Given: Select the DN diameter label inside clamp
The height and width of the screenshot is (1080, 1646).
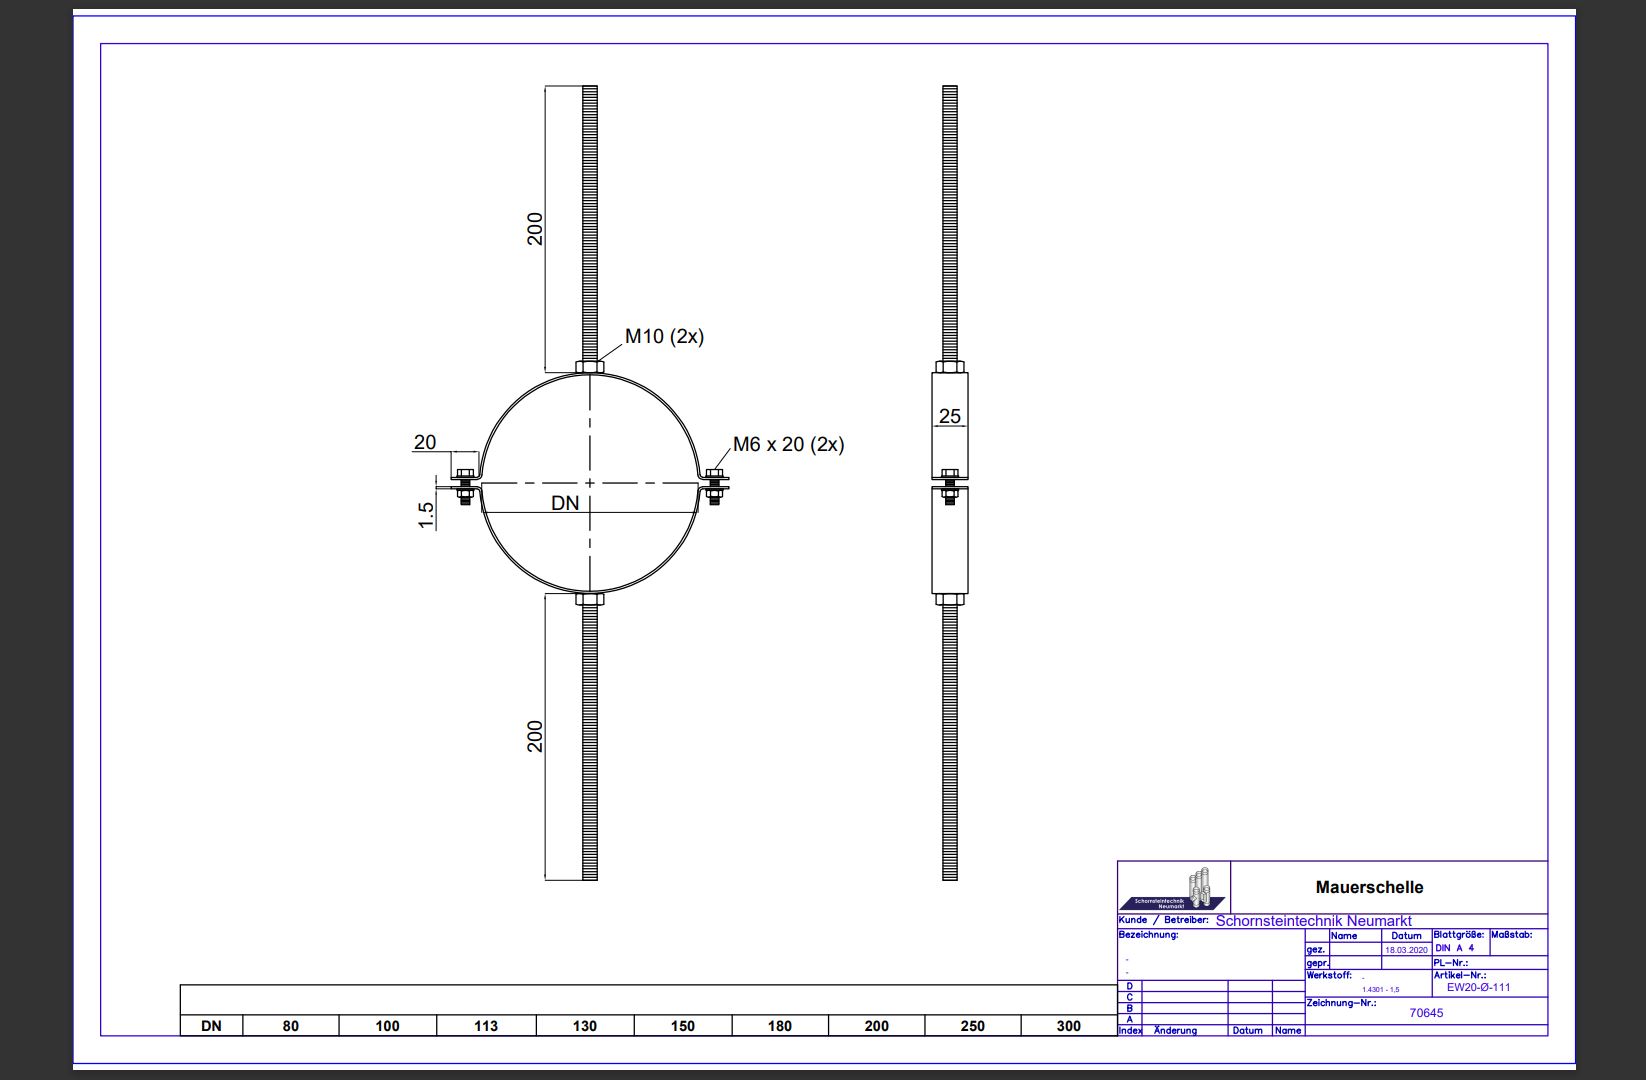Looking at the screenshot, I should [565, 503].
